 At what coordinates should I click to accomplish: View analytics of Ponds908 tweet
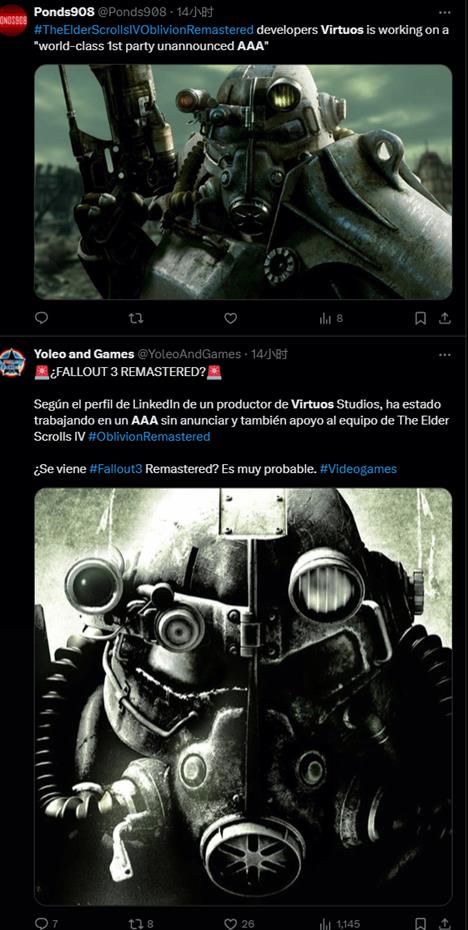pyautogui.click(x=331, y=319)
